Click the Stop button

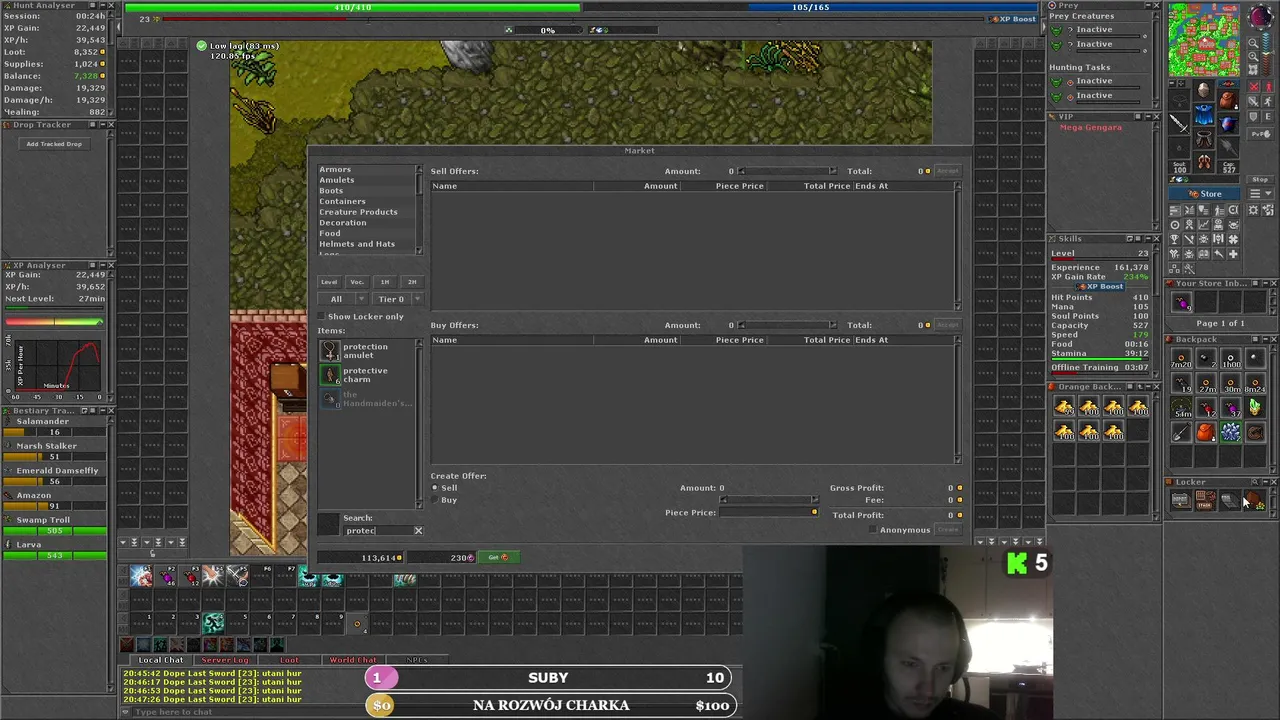1260,180
